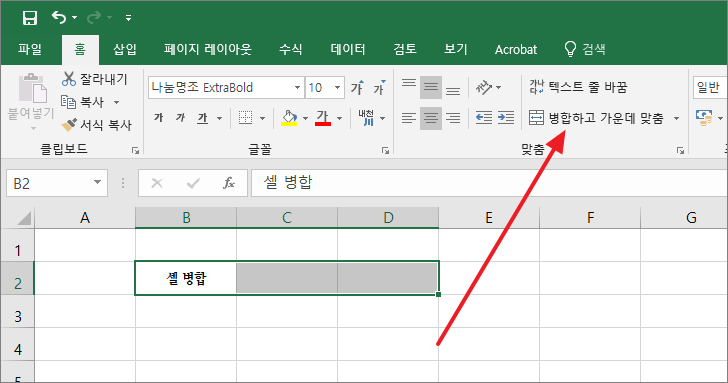The width and height of the screenshot is (728, 383).
Task: Open the 페이지 레이아웃 tab
Action: point(208,49)
